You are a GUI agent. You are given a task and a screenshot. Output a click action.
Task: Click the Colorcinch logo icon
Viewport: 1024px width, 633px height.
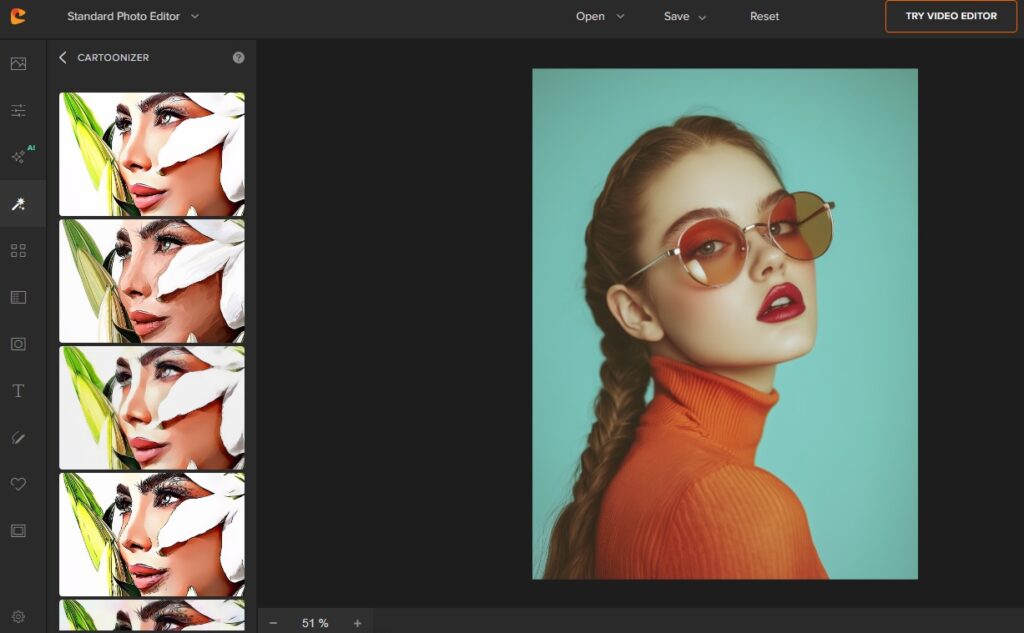click(x=18, y=16)
